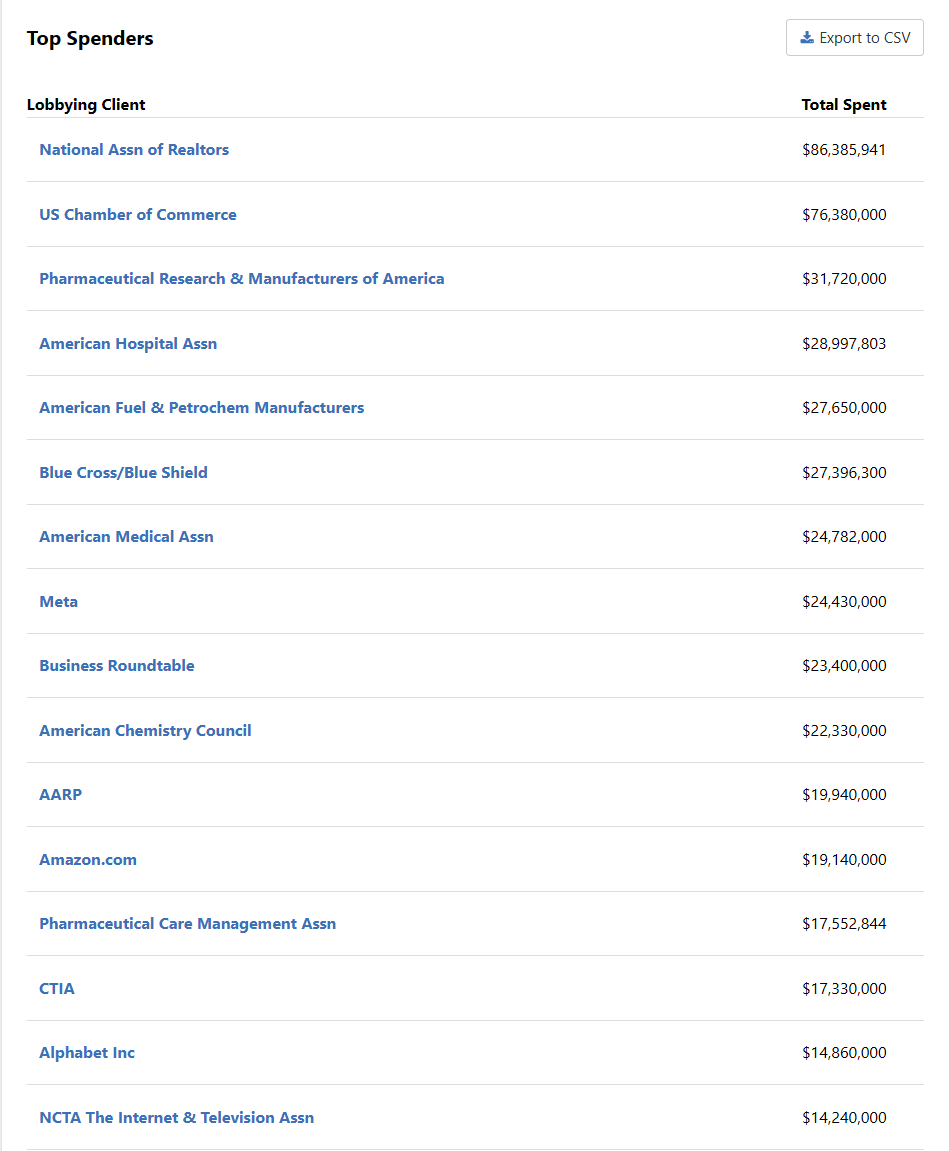Screen dimensions: 949x1151
Task: Open the Alphabet Inc link
Action: tap(87, 1053)
